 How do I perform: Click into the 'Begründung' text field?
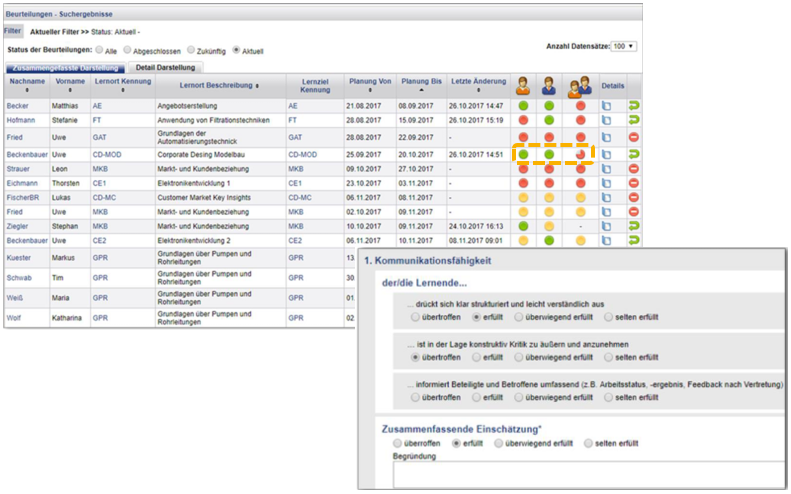(588, 475)
